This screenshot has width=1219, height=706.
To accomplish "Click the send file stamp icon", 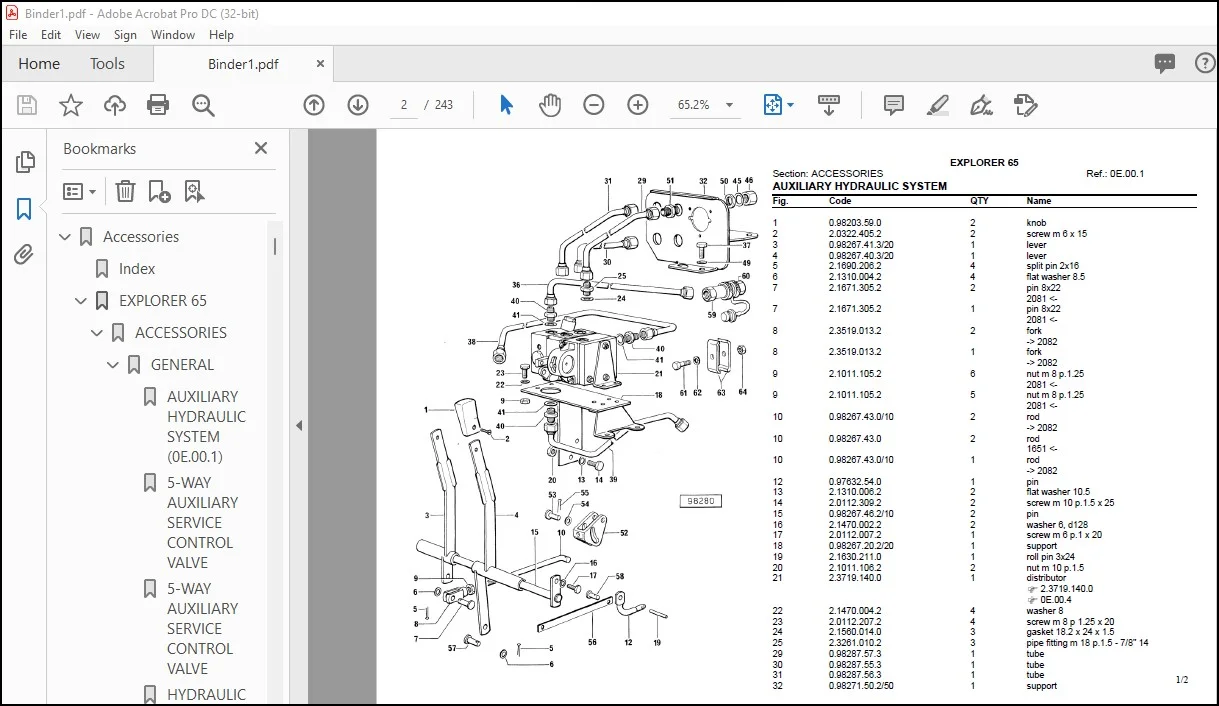I will pos(1025,105).
